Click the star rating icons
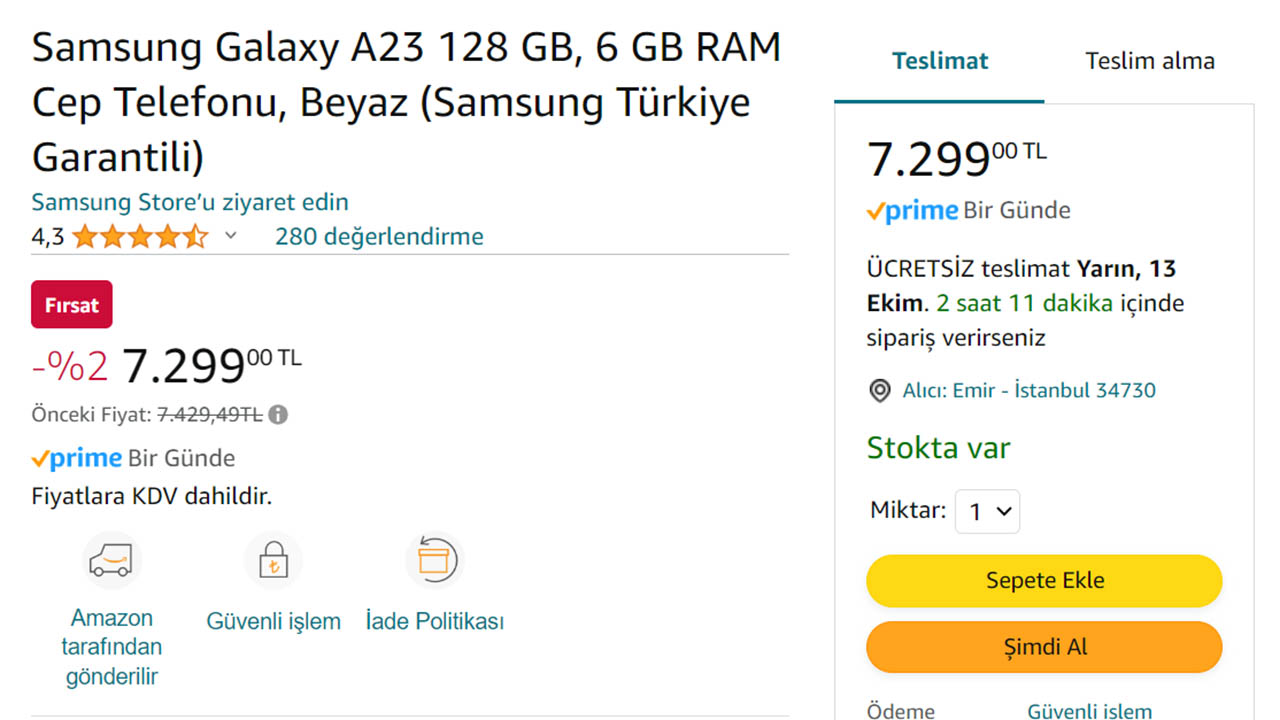 pos(140,236)
